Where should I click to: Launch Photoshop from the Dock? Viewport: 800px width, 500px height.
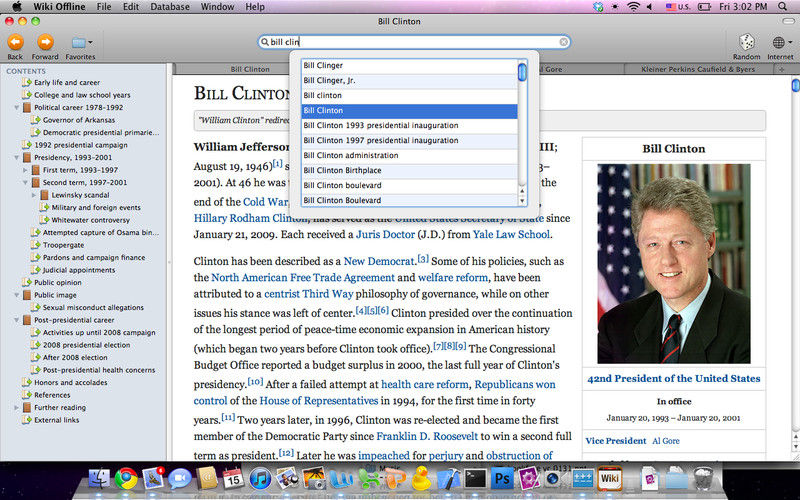point(502,479)
